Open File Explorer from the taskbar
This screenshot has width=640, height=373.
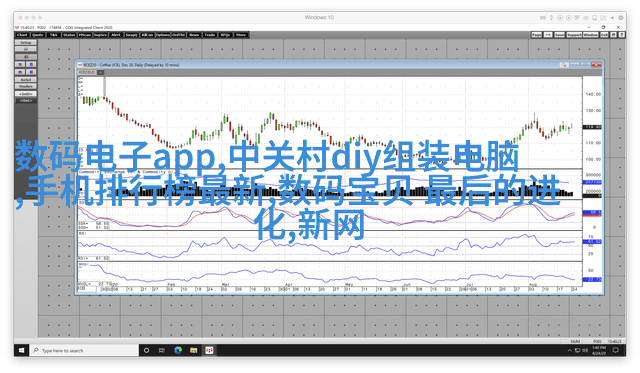point(193,350)
